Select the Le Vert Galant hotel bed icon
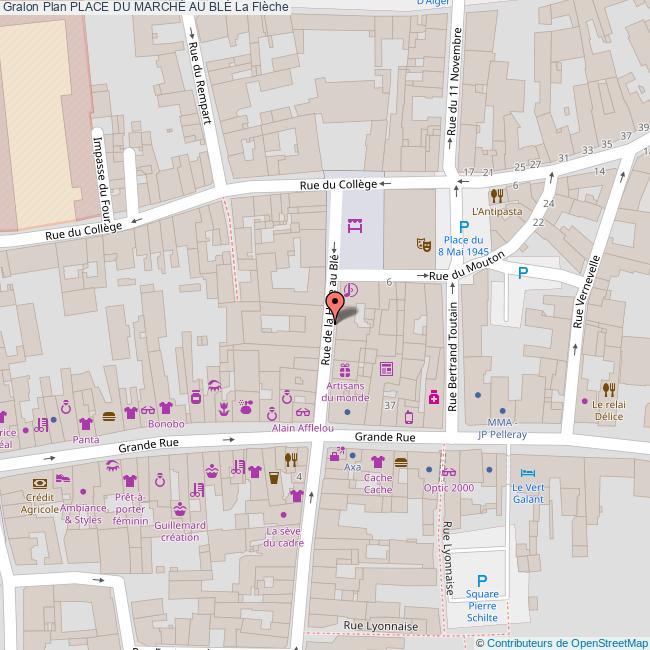The image size is (650, 650). tap(527, 472)
